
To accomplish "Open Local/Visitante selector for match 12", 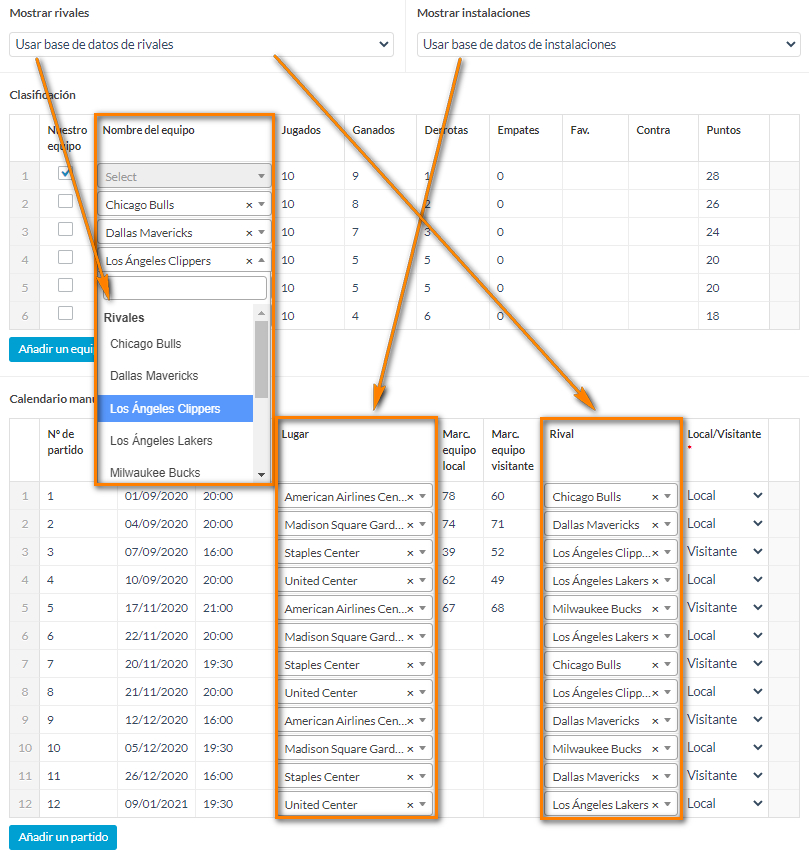I will tap(725, 803).
